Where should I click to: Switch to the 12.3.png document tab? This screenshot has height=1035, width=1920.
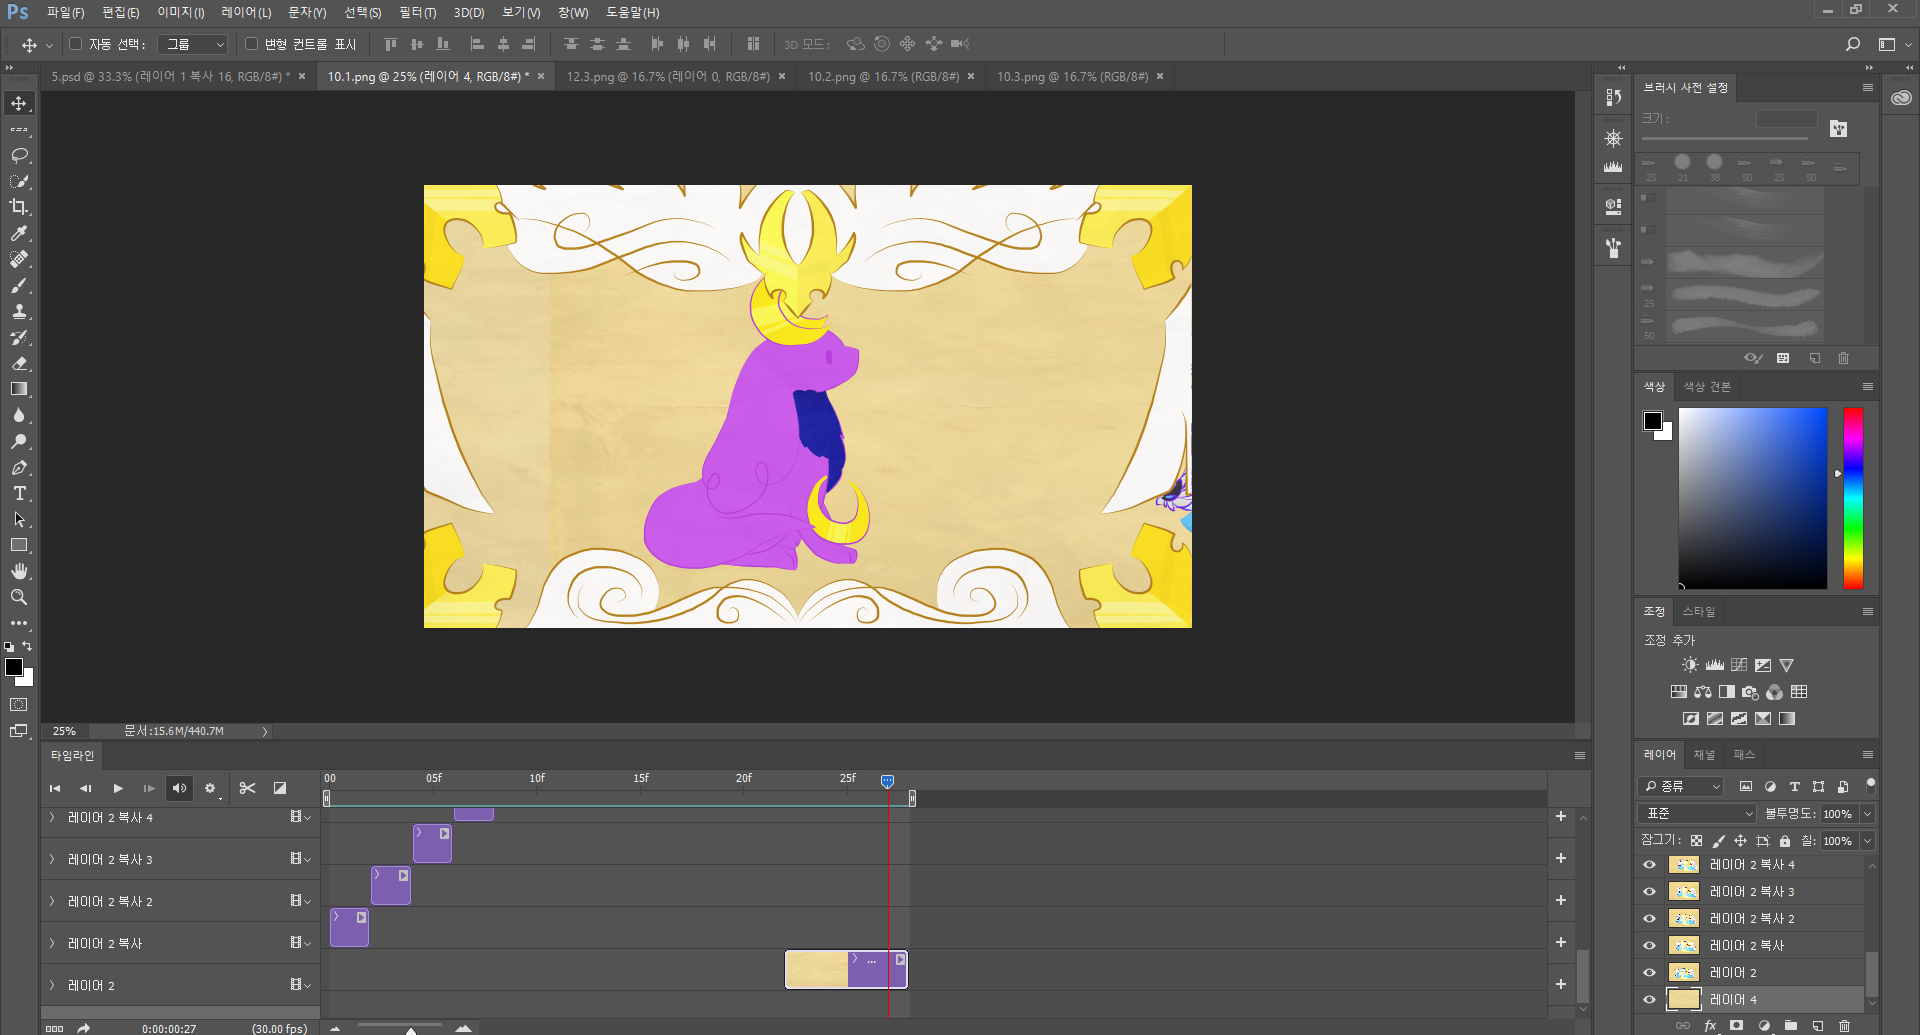pyautogui.click(x=668, y=77)
